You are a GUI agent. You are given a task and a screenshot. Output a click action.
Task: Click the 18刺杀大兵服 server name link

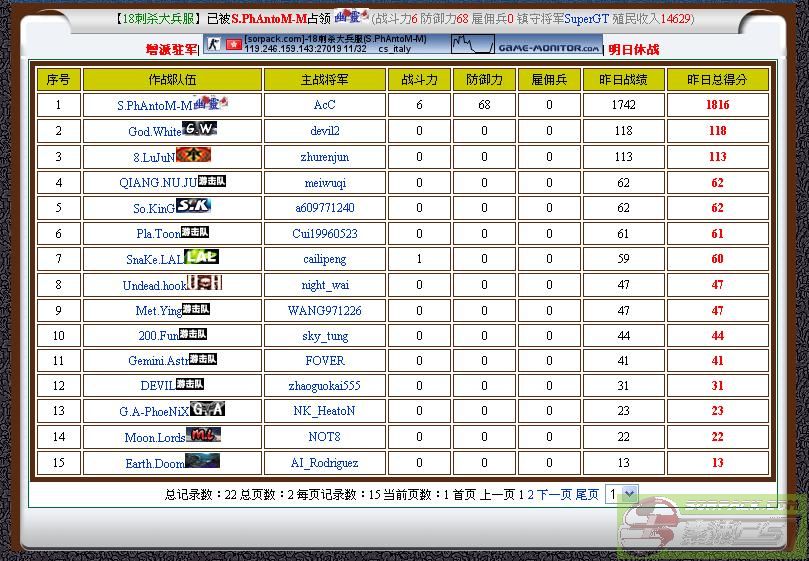coord(158,19)
